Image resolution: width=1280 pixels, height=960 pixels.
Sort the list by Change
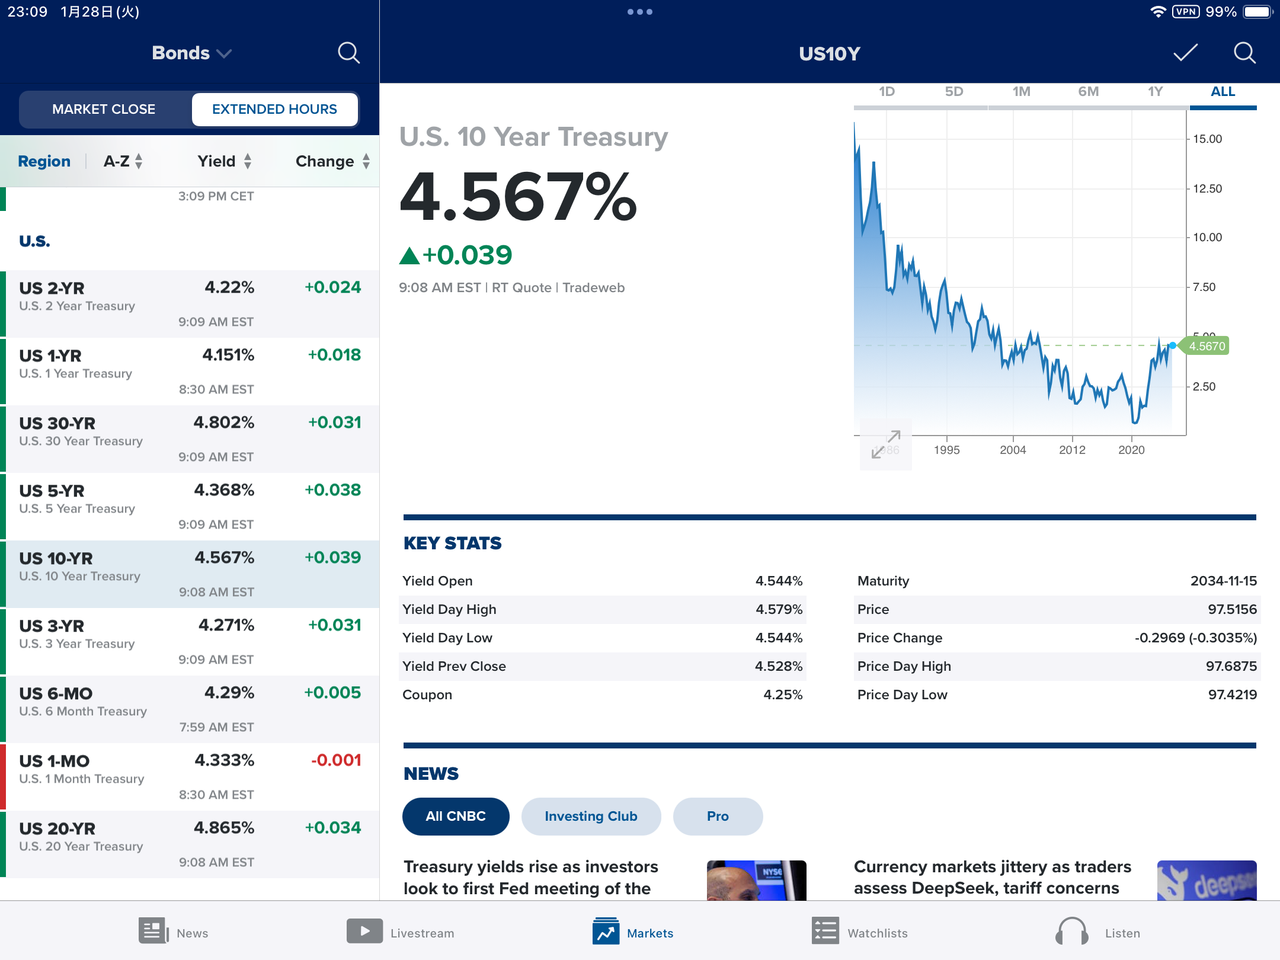(332, 161)
